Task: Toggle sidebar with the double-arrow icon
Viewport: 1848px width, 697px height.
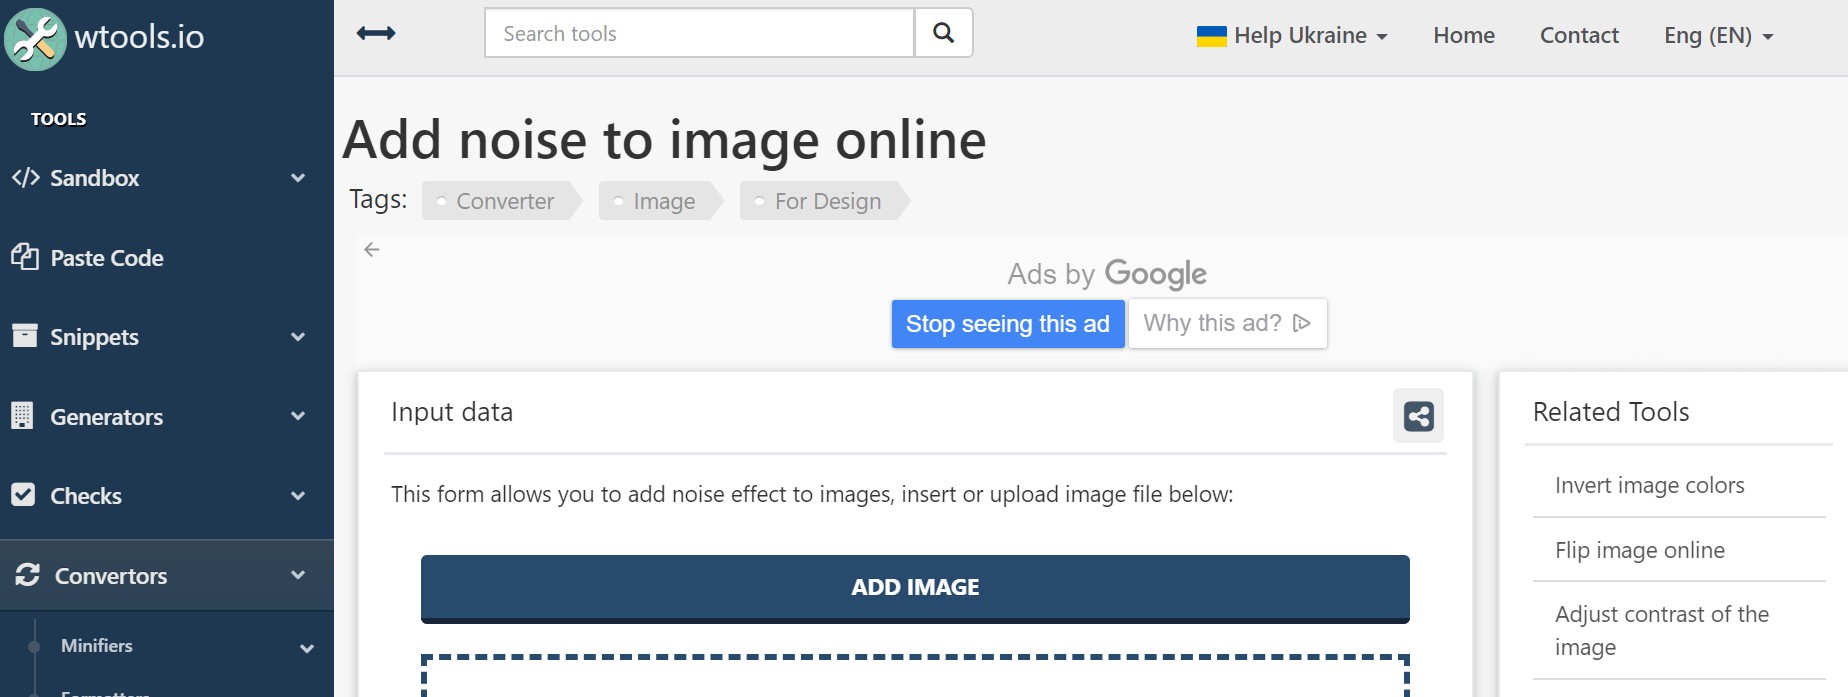Action: coord(376,34)
